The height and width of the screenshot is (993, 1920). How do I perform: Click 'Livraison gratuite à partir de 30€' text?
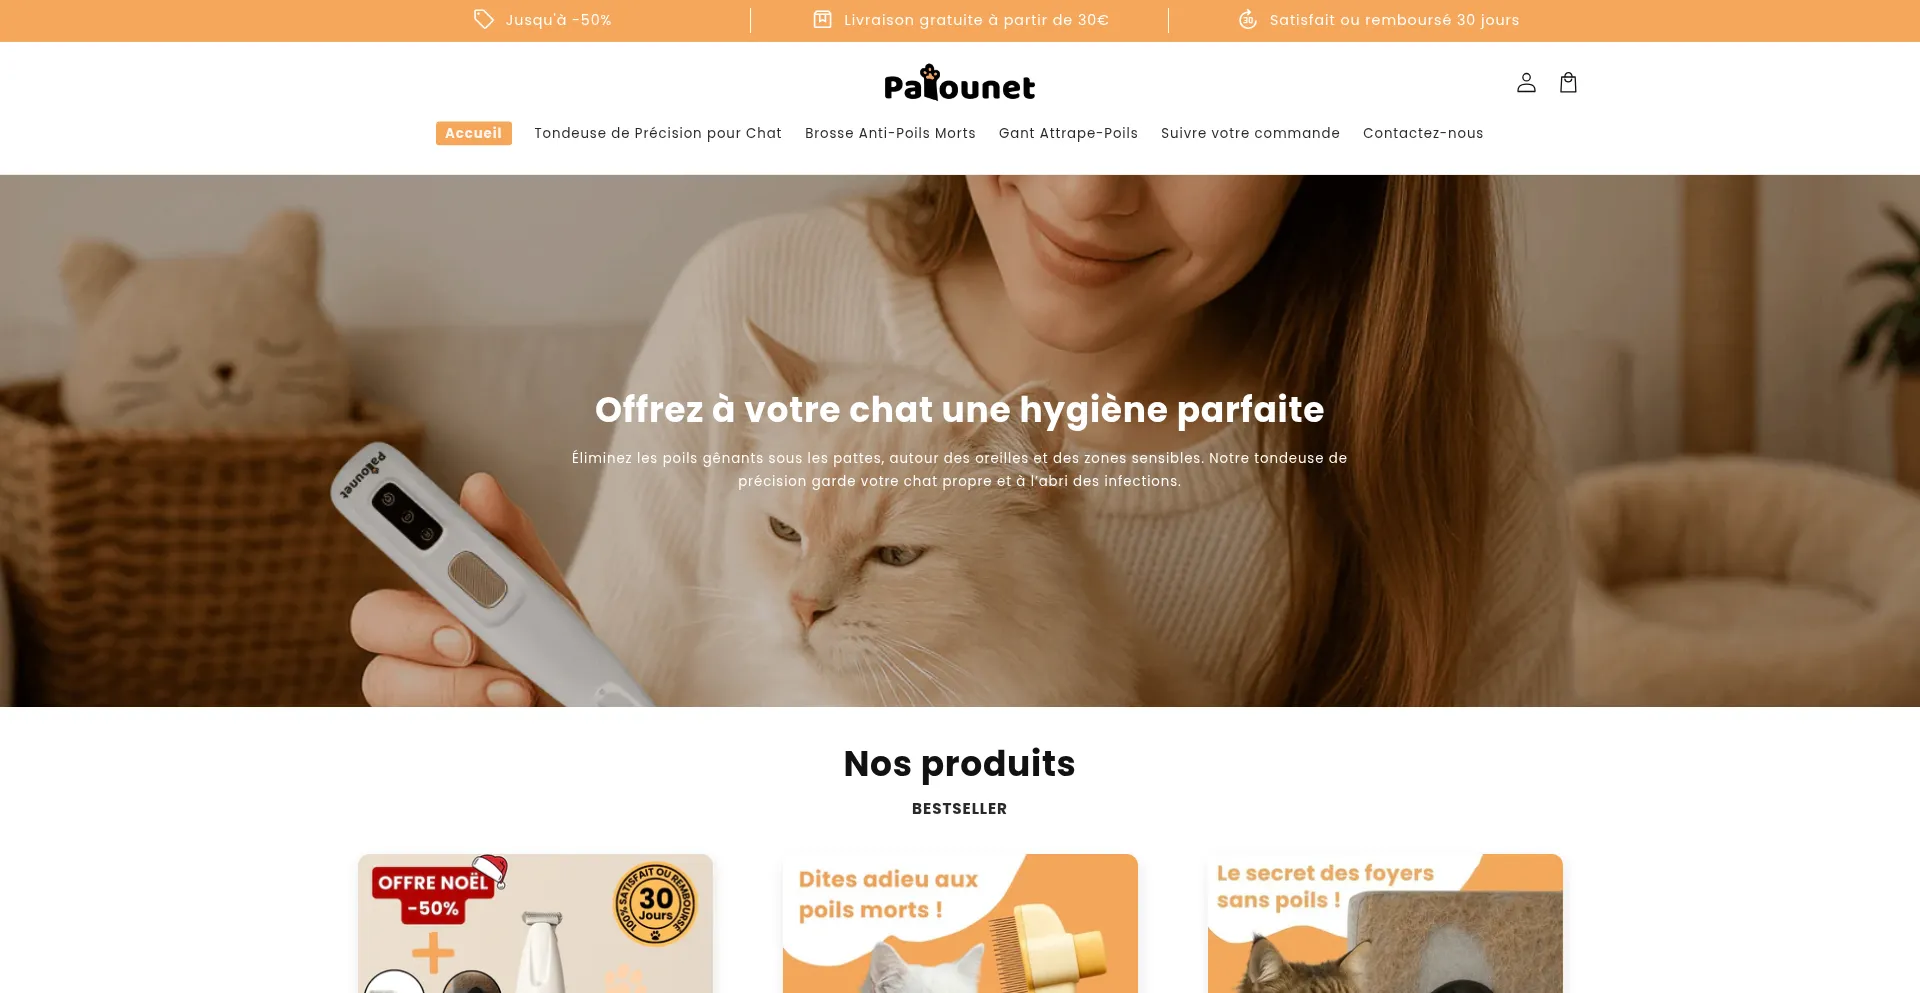click(x=976, y=20)
